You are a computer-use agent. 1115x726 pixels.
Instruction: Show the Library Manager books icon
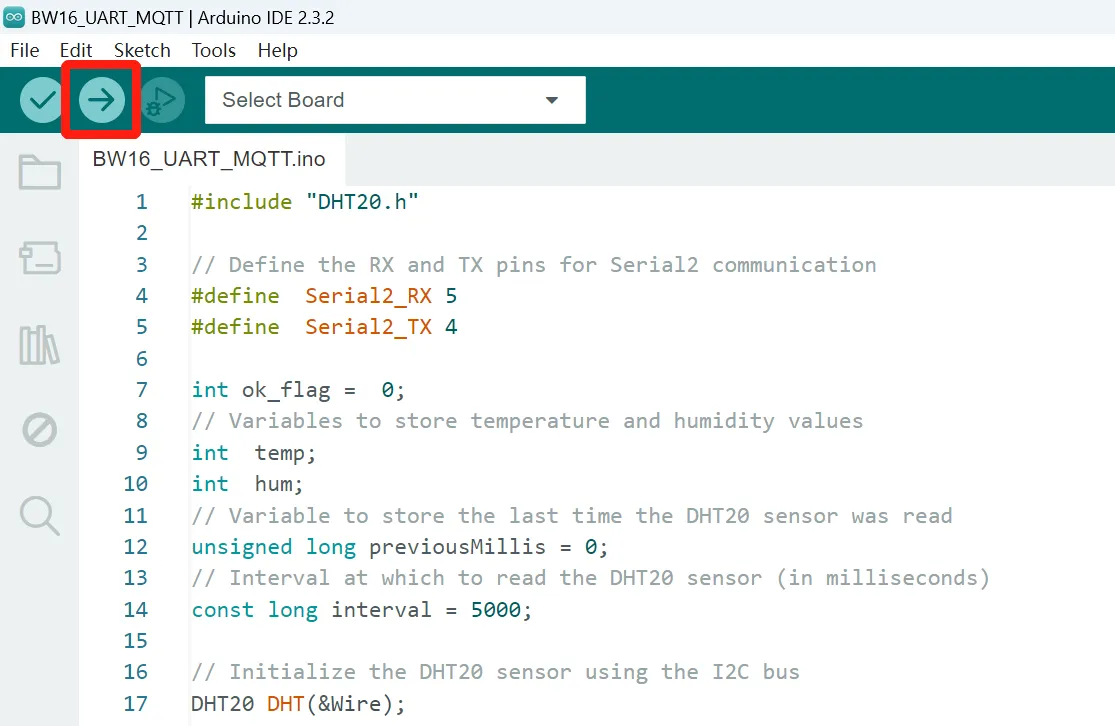[40, 345]
